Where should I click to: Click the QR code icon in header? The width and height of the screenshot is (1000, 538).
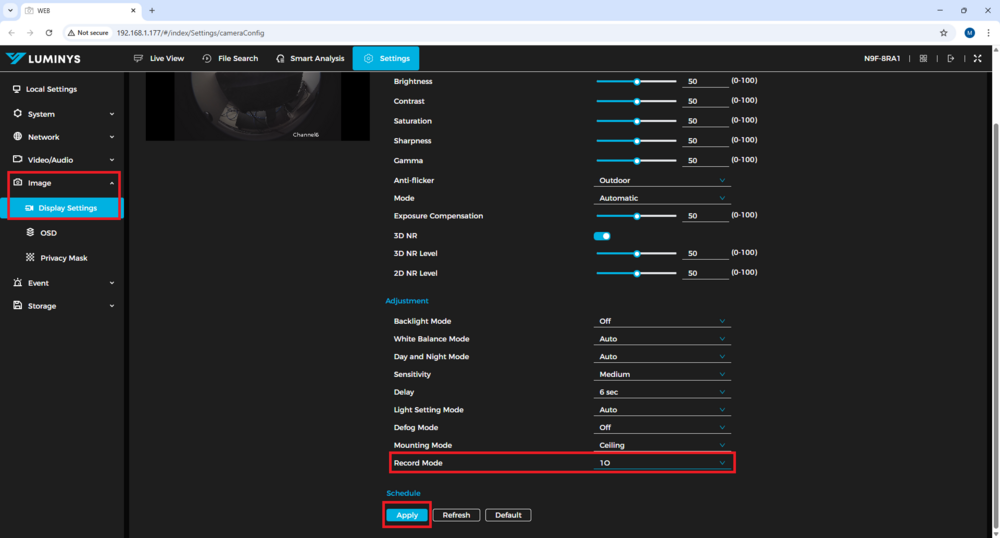pyautogui.click(x=923, y=59)
